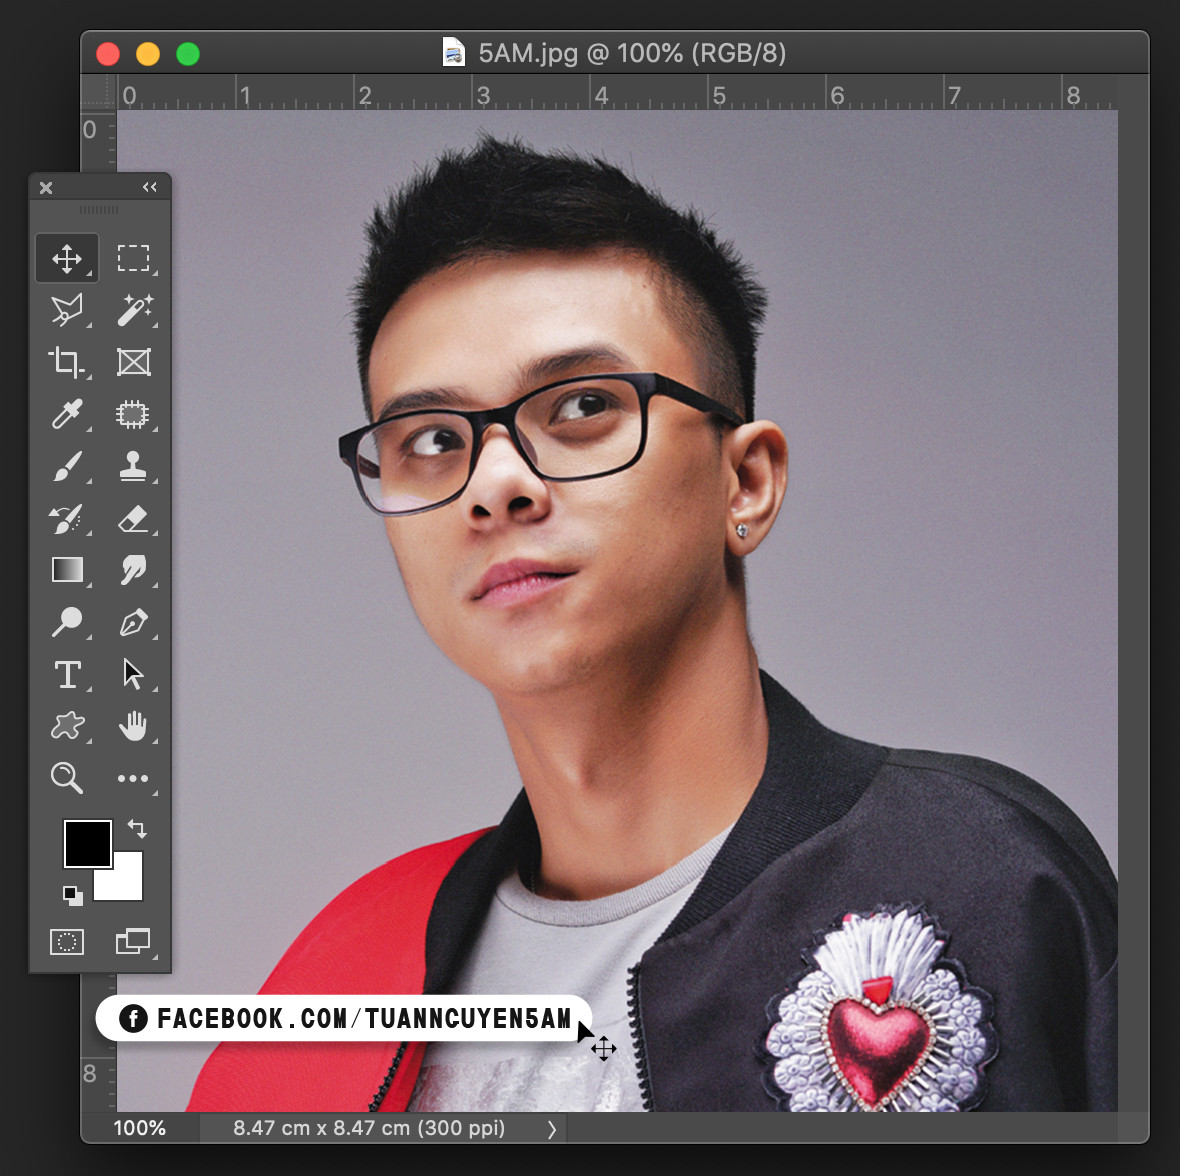This screenshot has height=1176, width=1180.
Task: Toggle Quick Mask mode
Action: click(67, 941)
